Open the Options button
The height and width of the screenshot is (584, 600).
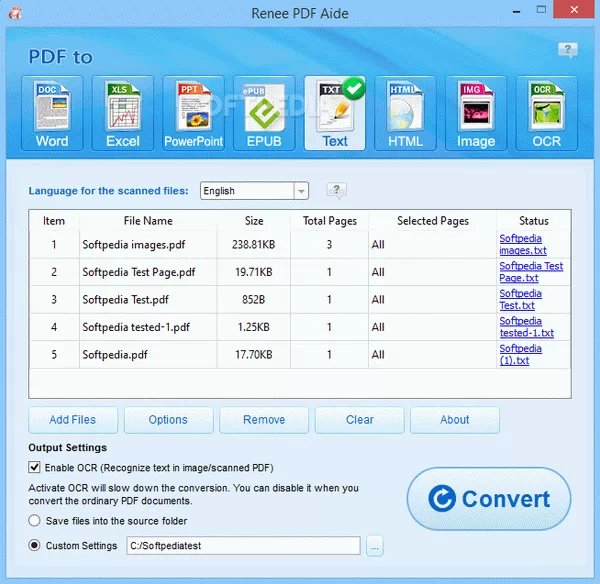(x=168, y=420)
